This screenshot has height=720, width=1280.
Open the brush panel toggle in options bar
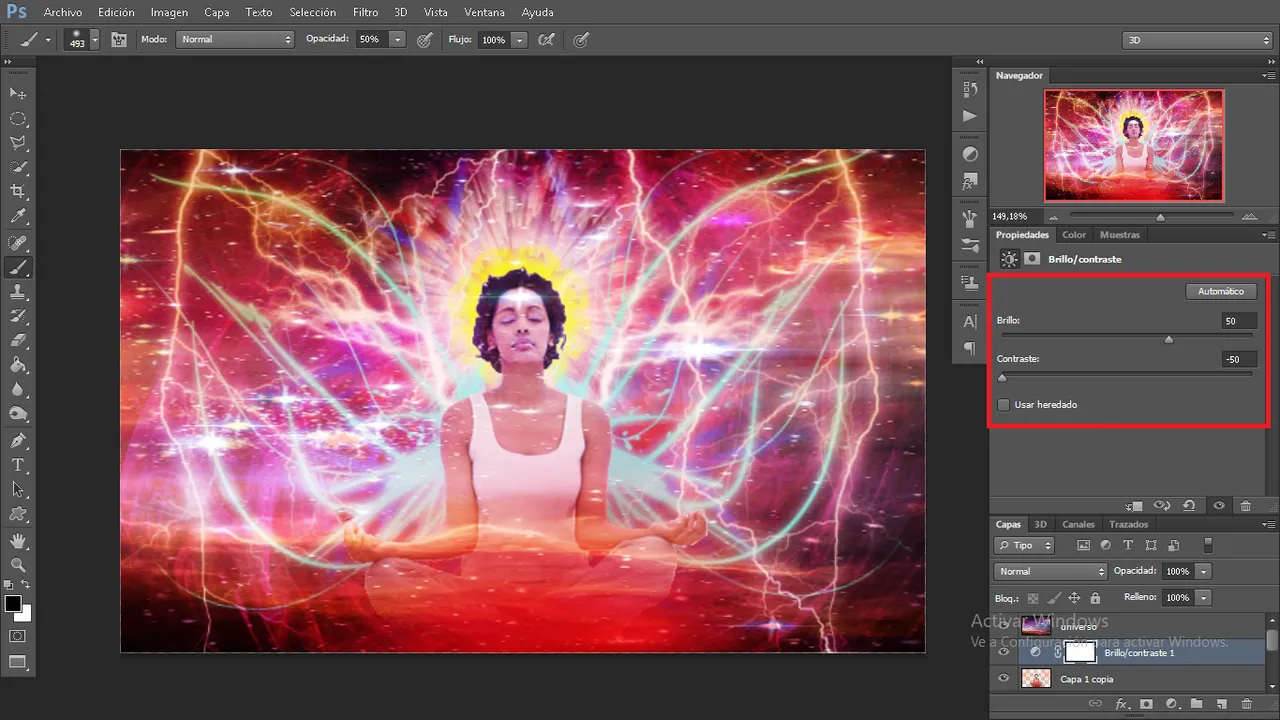(x=119, y=40)
